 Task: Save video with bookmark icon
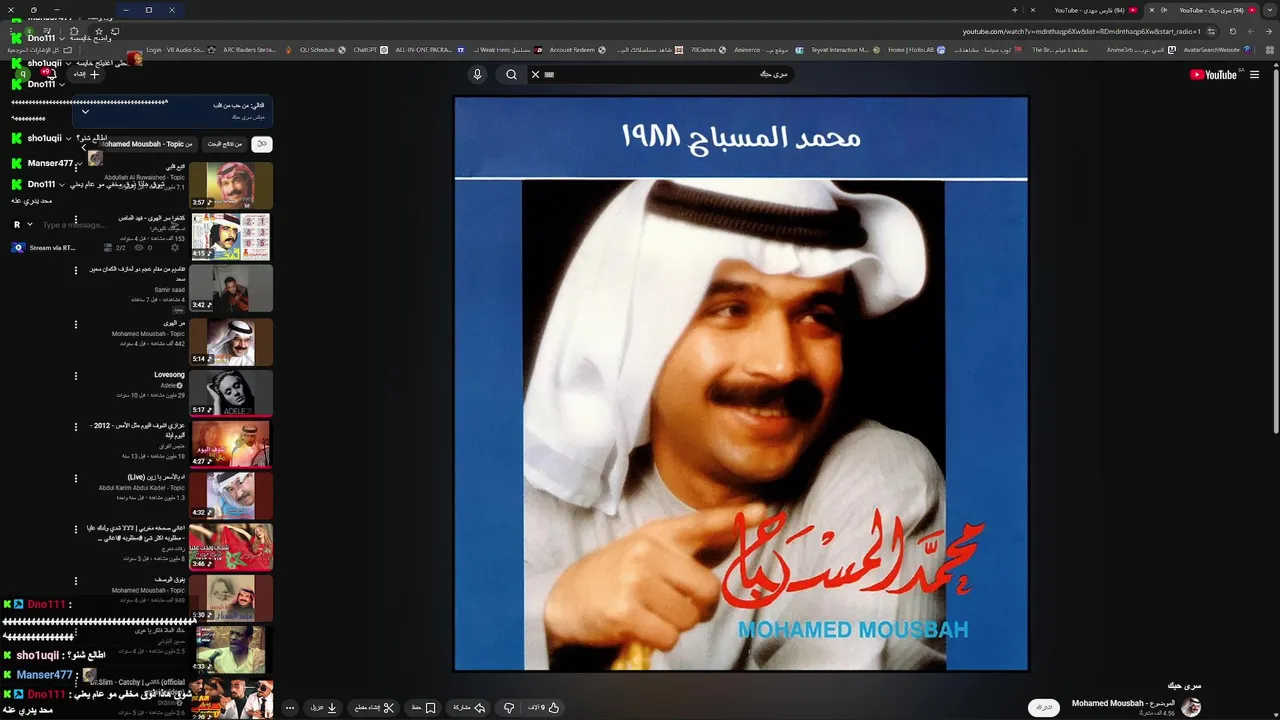click(424, 707)
